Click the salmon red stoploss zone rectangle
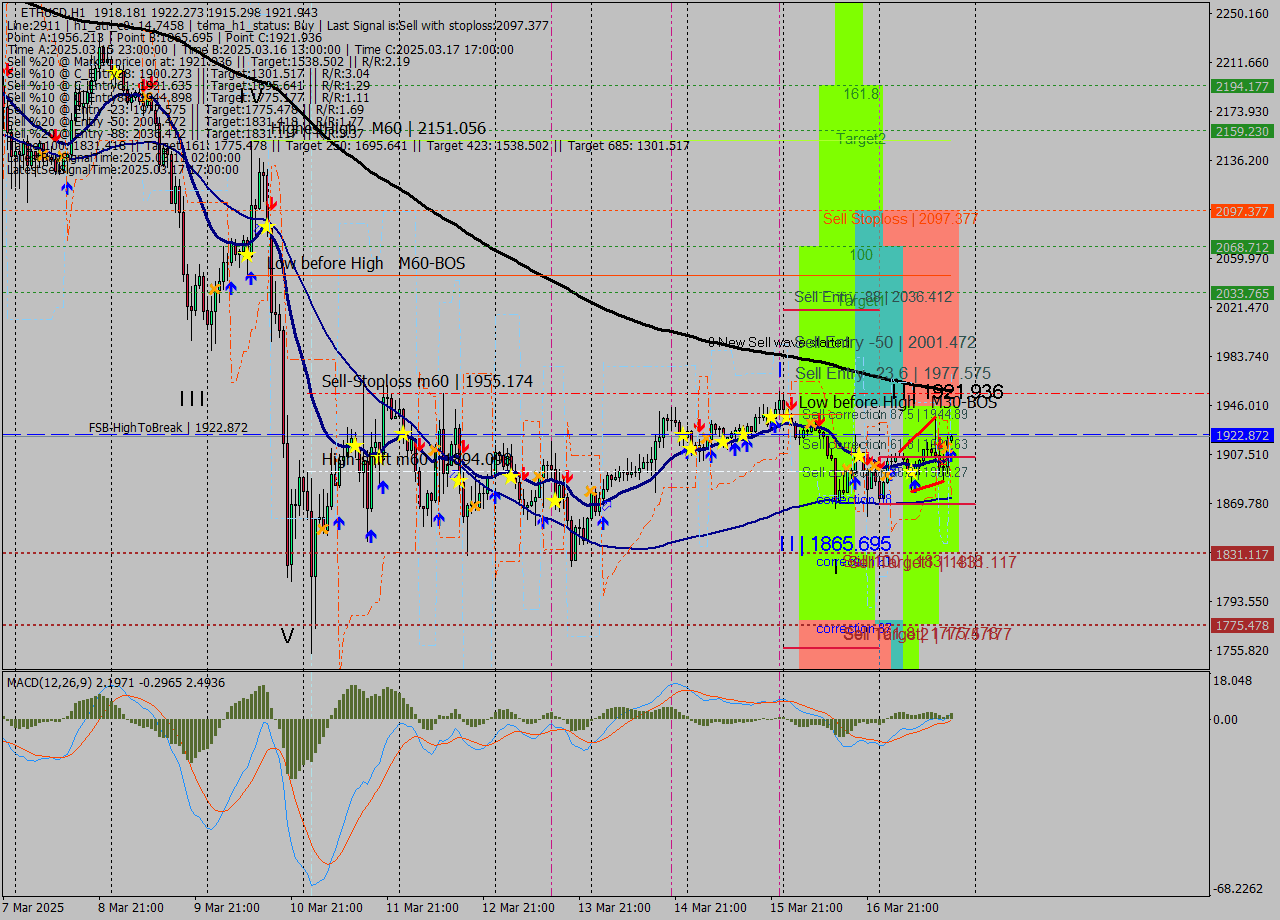The width and height of the screenshot is (1280, 920). tap(930, 300)
